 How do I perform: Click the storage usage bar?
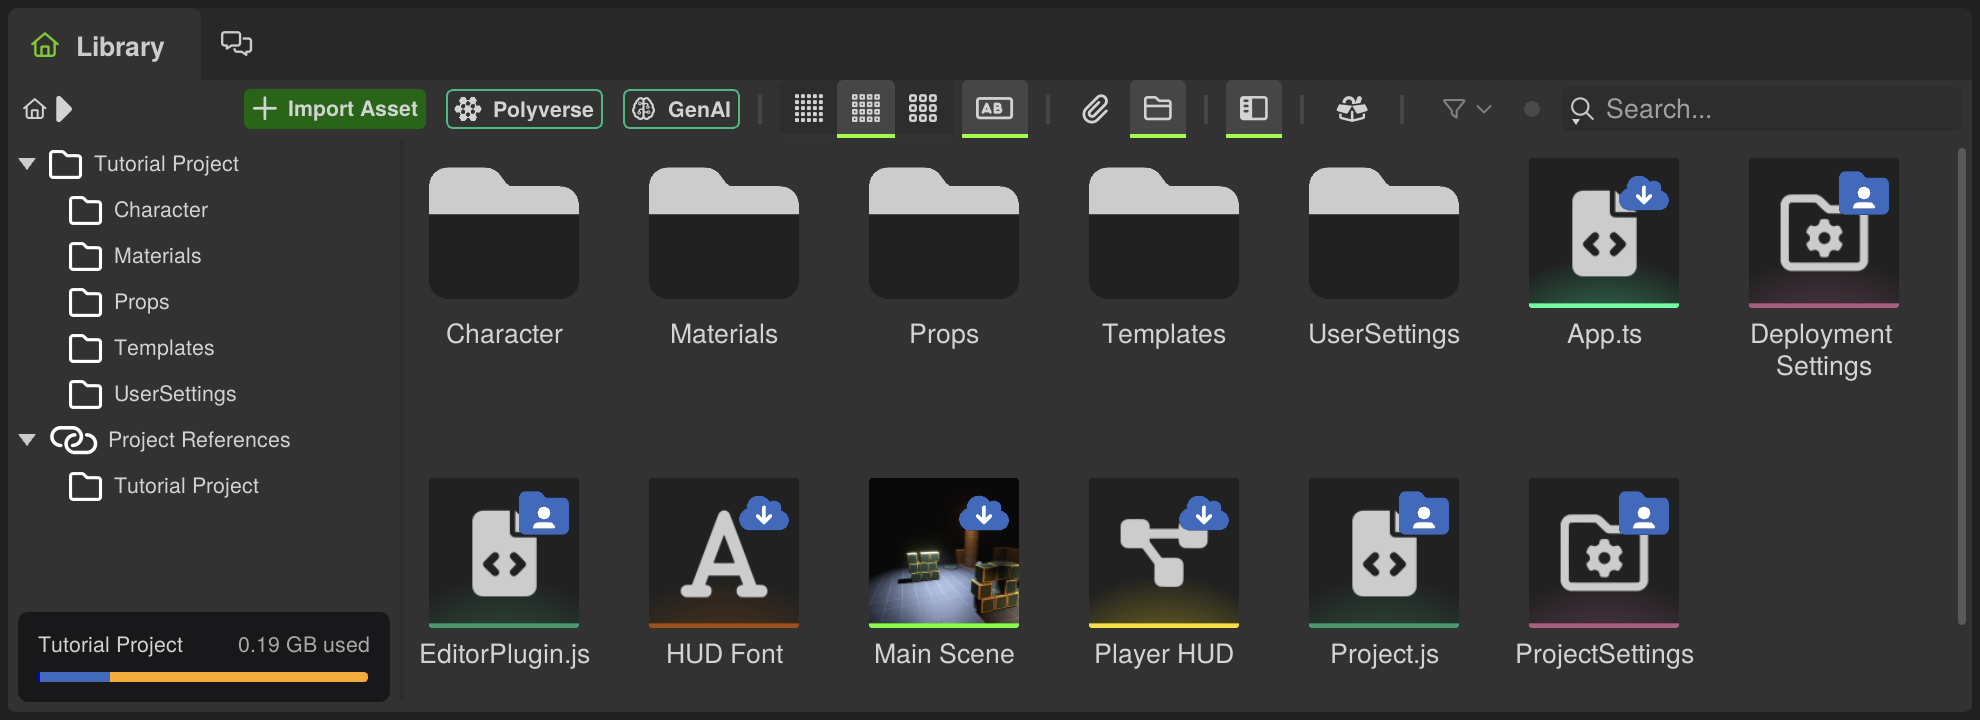[203, 677]
